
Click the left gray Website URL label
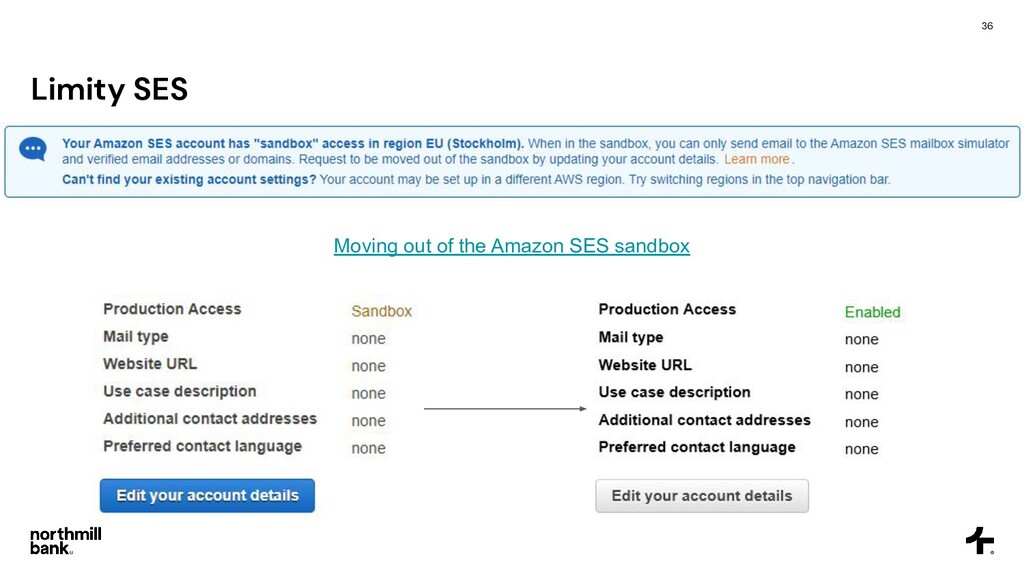150,364
